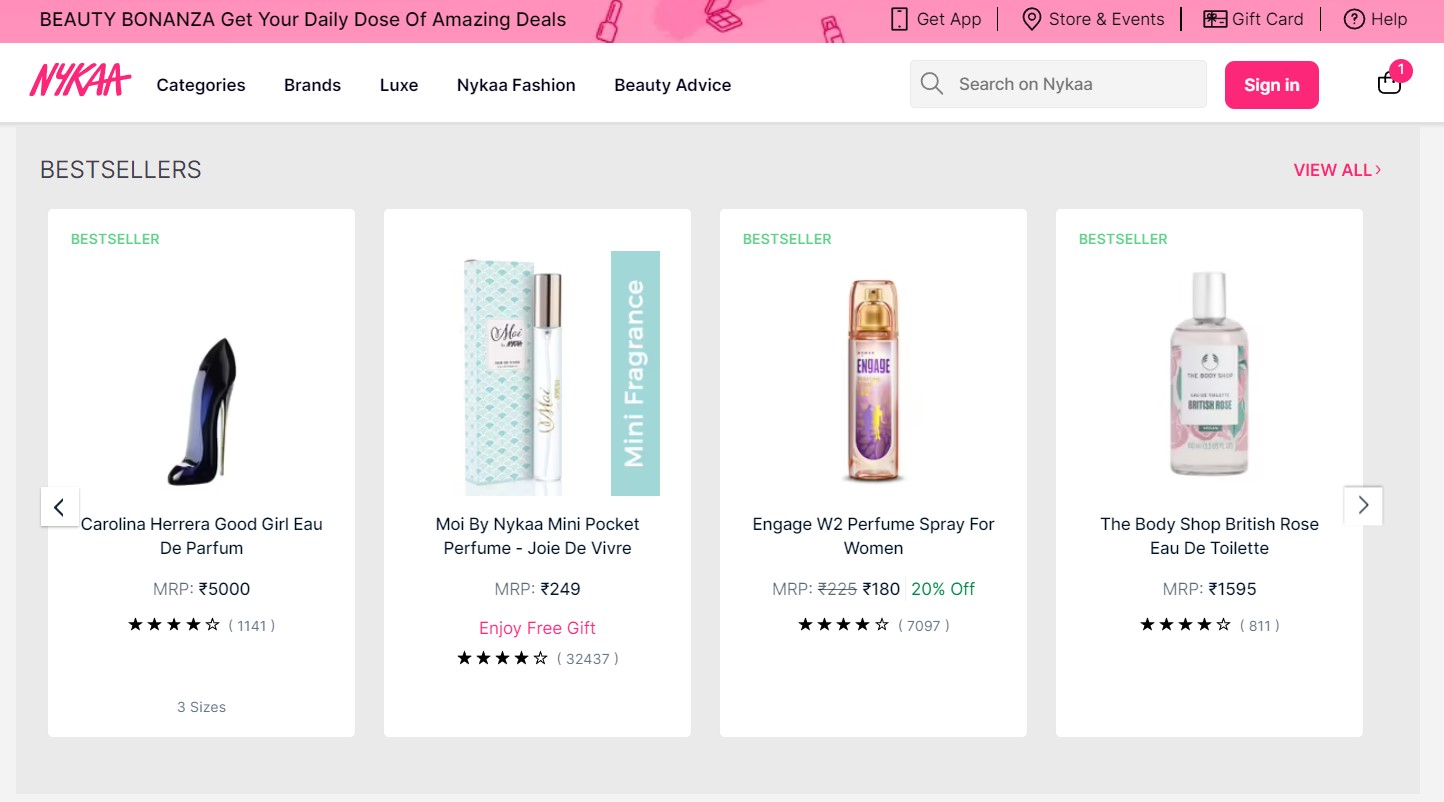This screenshot has height=802, width=1444.
Task: Open the Moi By Nykaa Mini Fragrance image
Action: 561,373
